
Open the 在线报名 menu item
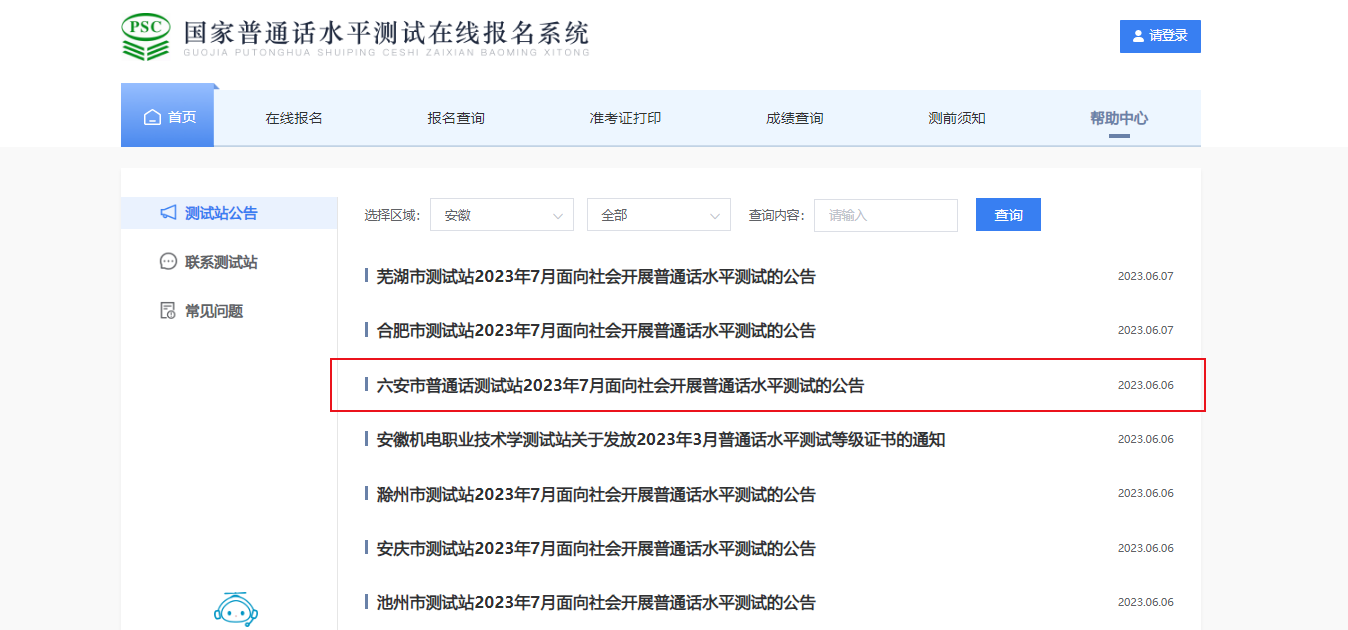click(x=294, y=118)
